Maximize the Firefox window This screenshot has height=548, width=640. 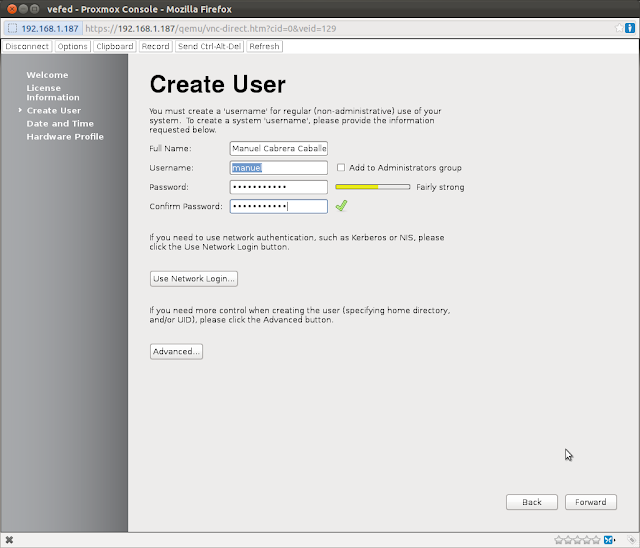pos(35,9)
